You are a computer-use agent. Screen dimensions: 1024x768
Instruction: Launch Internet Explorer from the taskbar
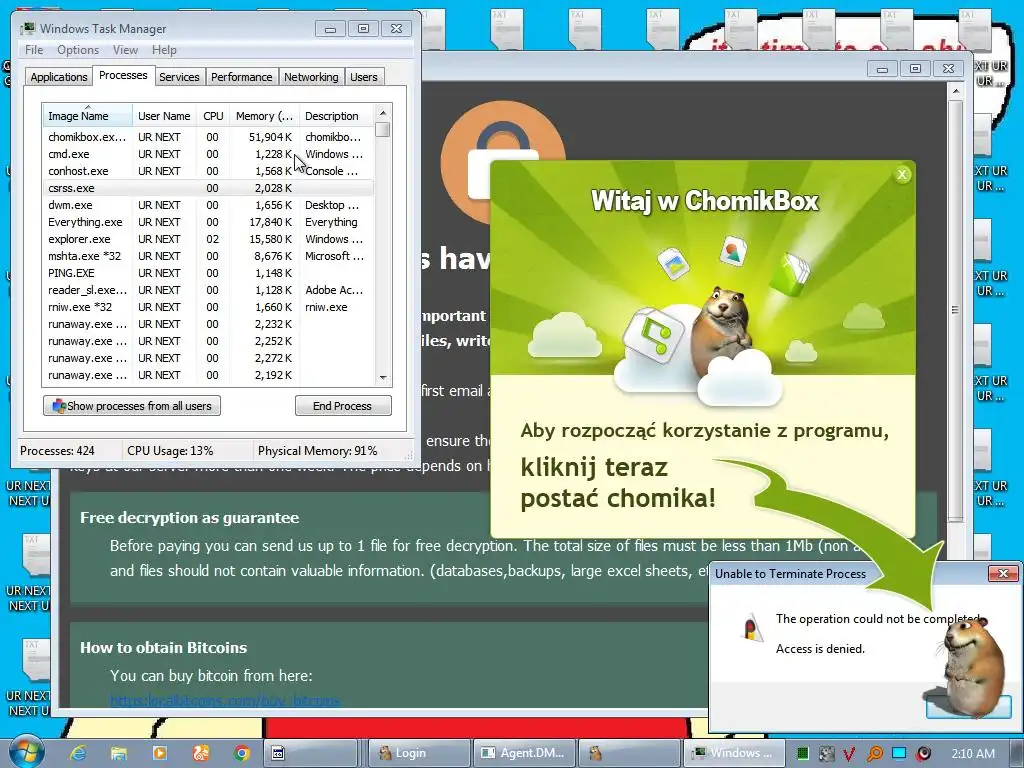tap(78, 753)
